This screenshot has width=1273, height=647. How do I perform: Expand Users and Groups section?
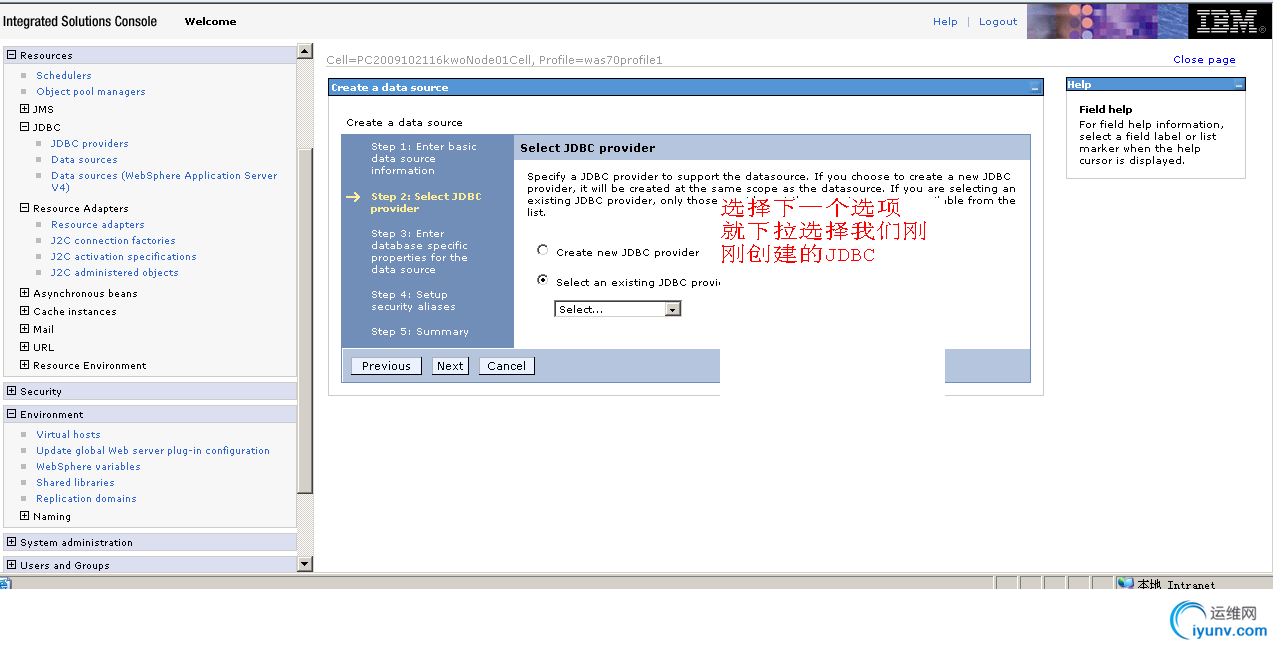click(x=11, y=565)
